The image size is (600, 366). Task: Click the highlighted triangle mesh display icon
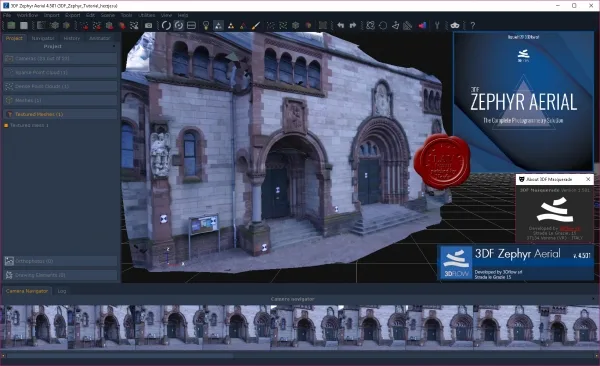218,25
